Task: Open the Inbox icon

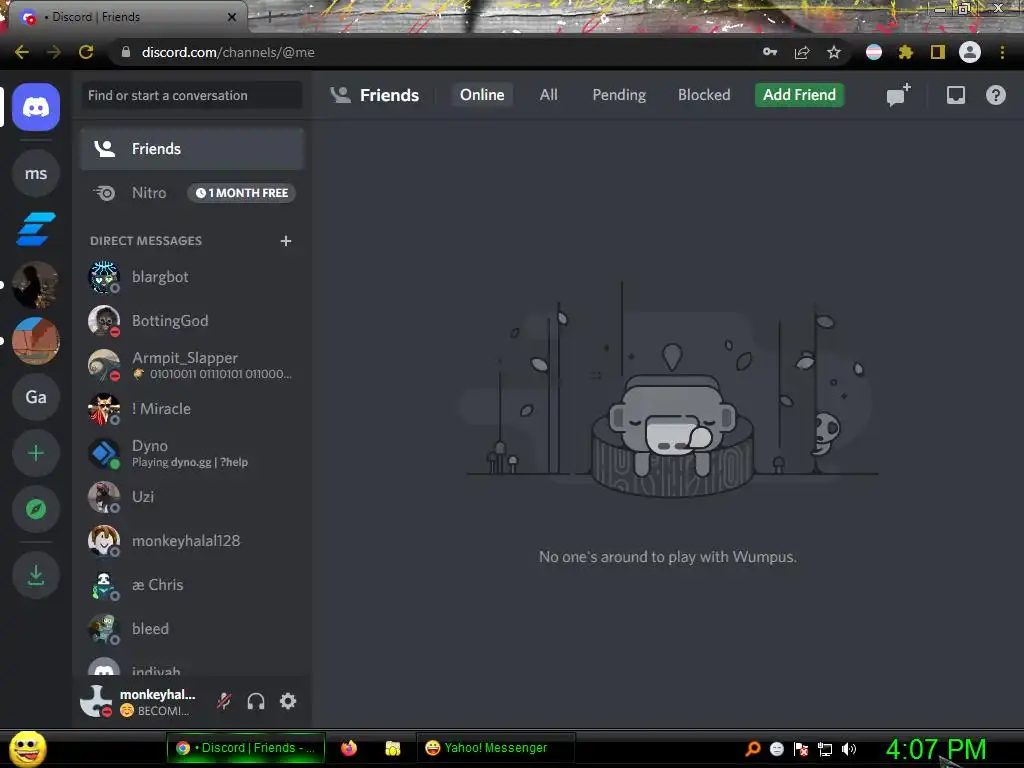Action: (955, 95)
